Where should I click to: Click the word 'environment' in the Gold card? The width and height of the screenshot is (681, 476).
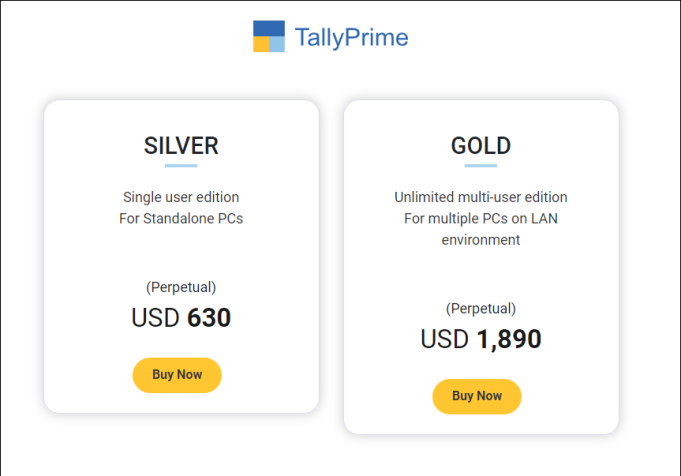point(481,240)
